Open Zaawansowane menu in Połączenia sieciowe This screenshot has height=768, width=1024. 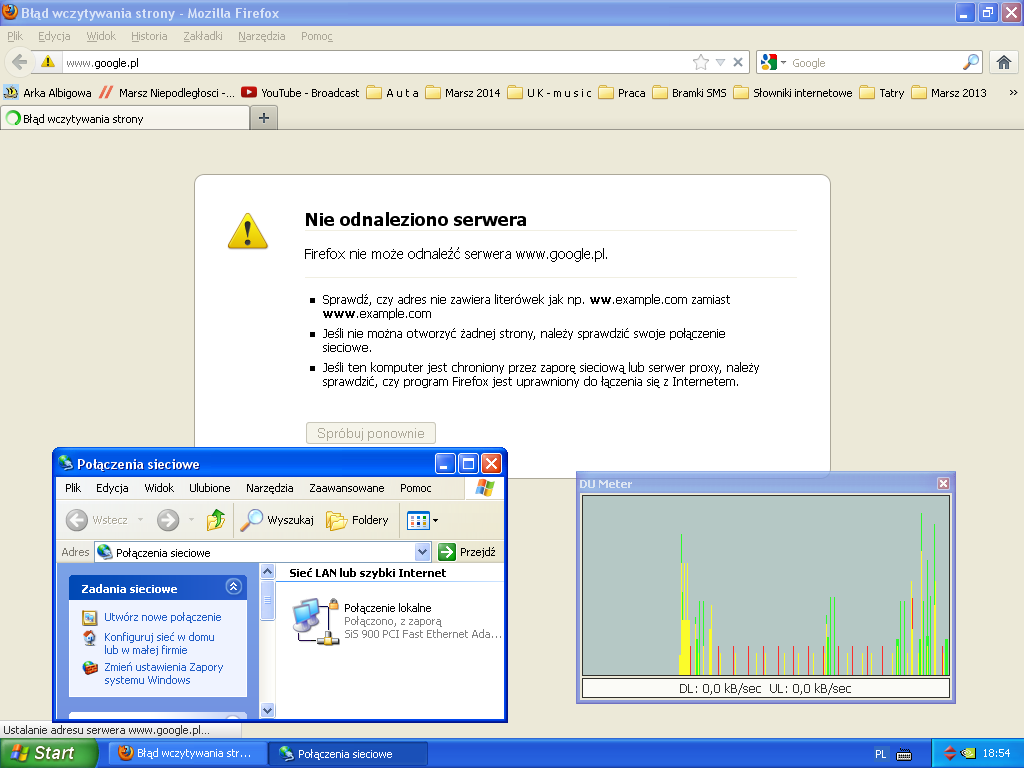tap(347, 488)
